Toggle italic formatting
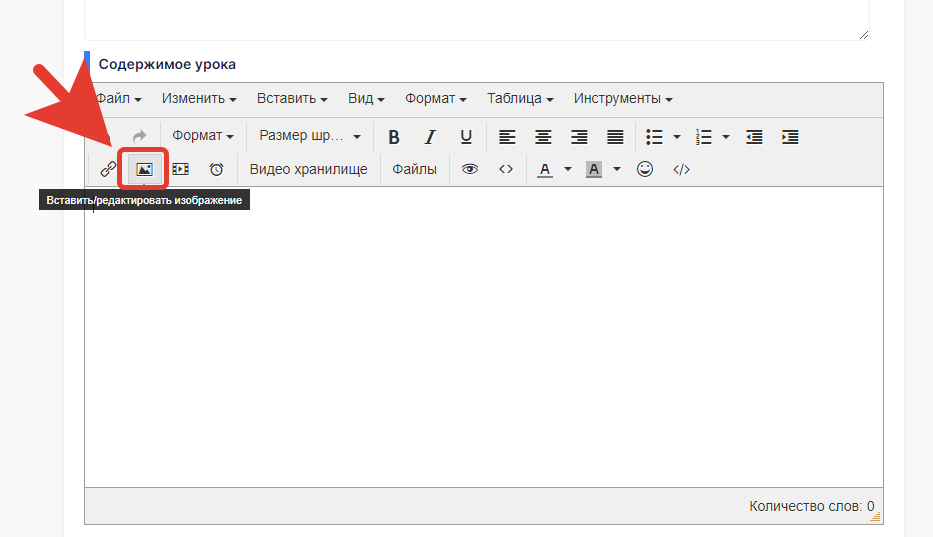Screen dimensions: 933x537 (x=430, y=137)
